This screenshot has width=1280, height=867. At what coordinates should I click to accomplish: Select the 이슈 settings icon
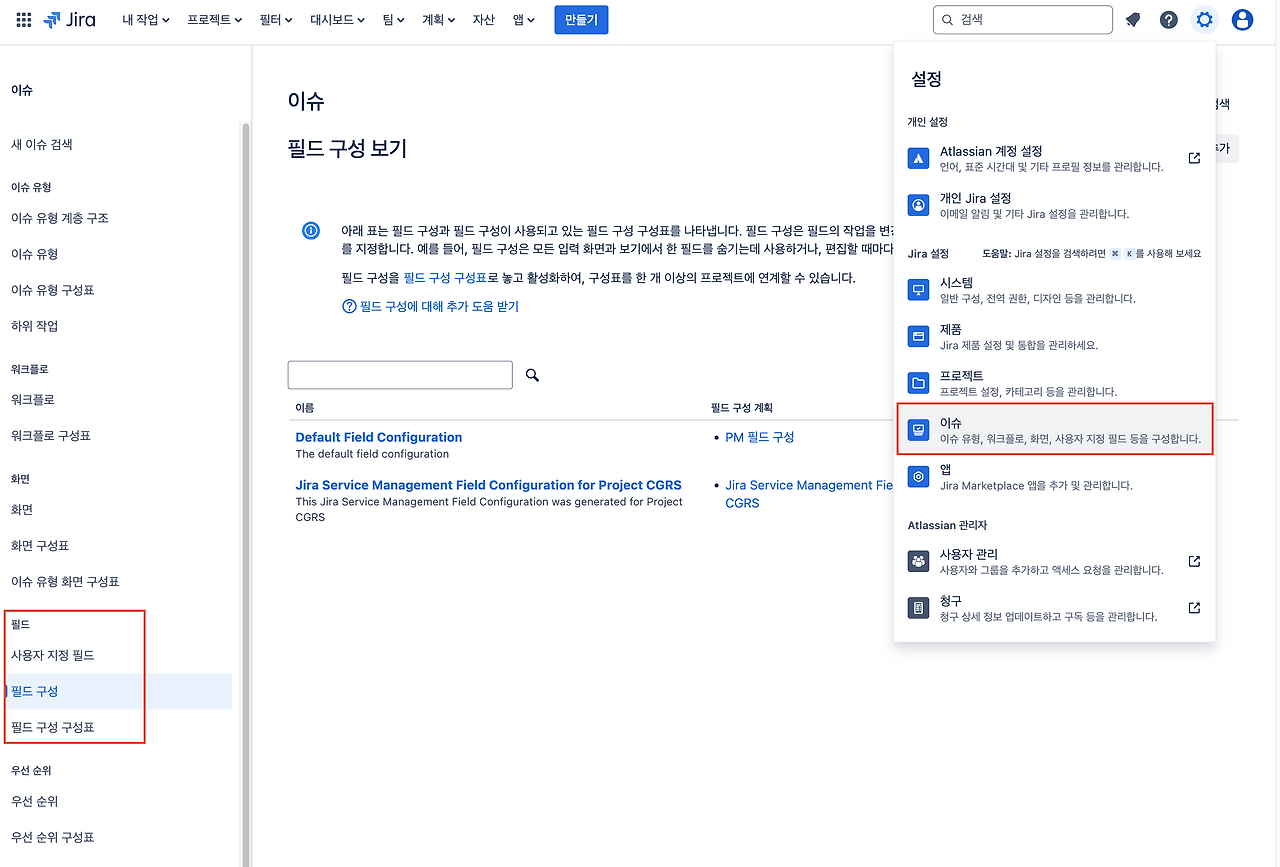coord(918,430)
